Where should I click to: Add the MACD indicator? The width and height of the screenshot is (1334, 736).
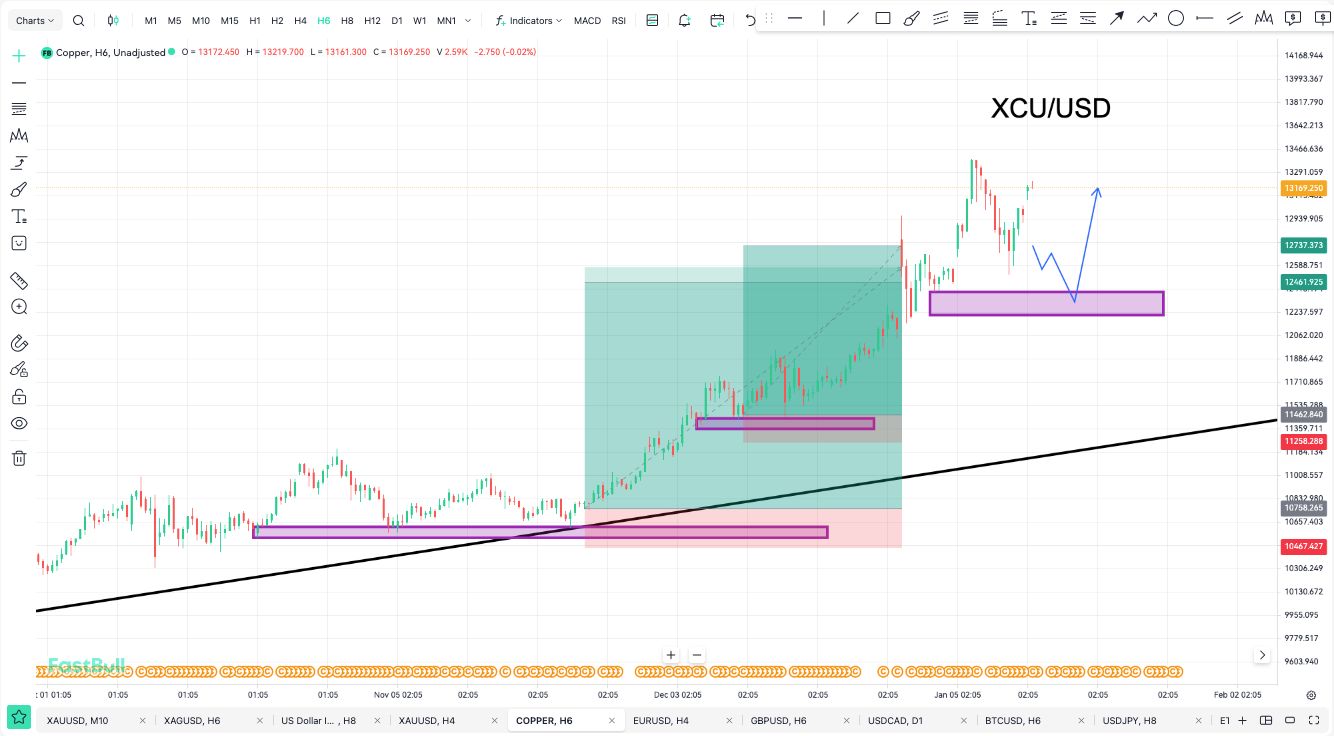[587, 20]
